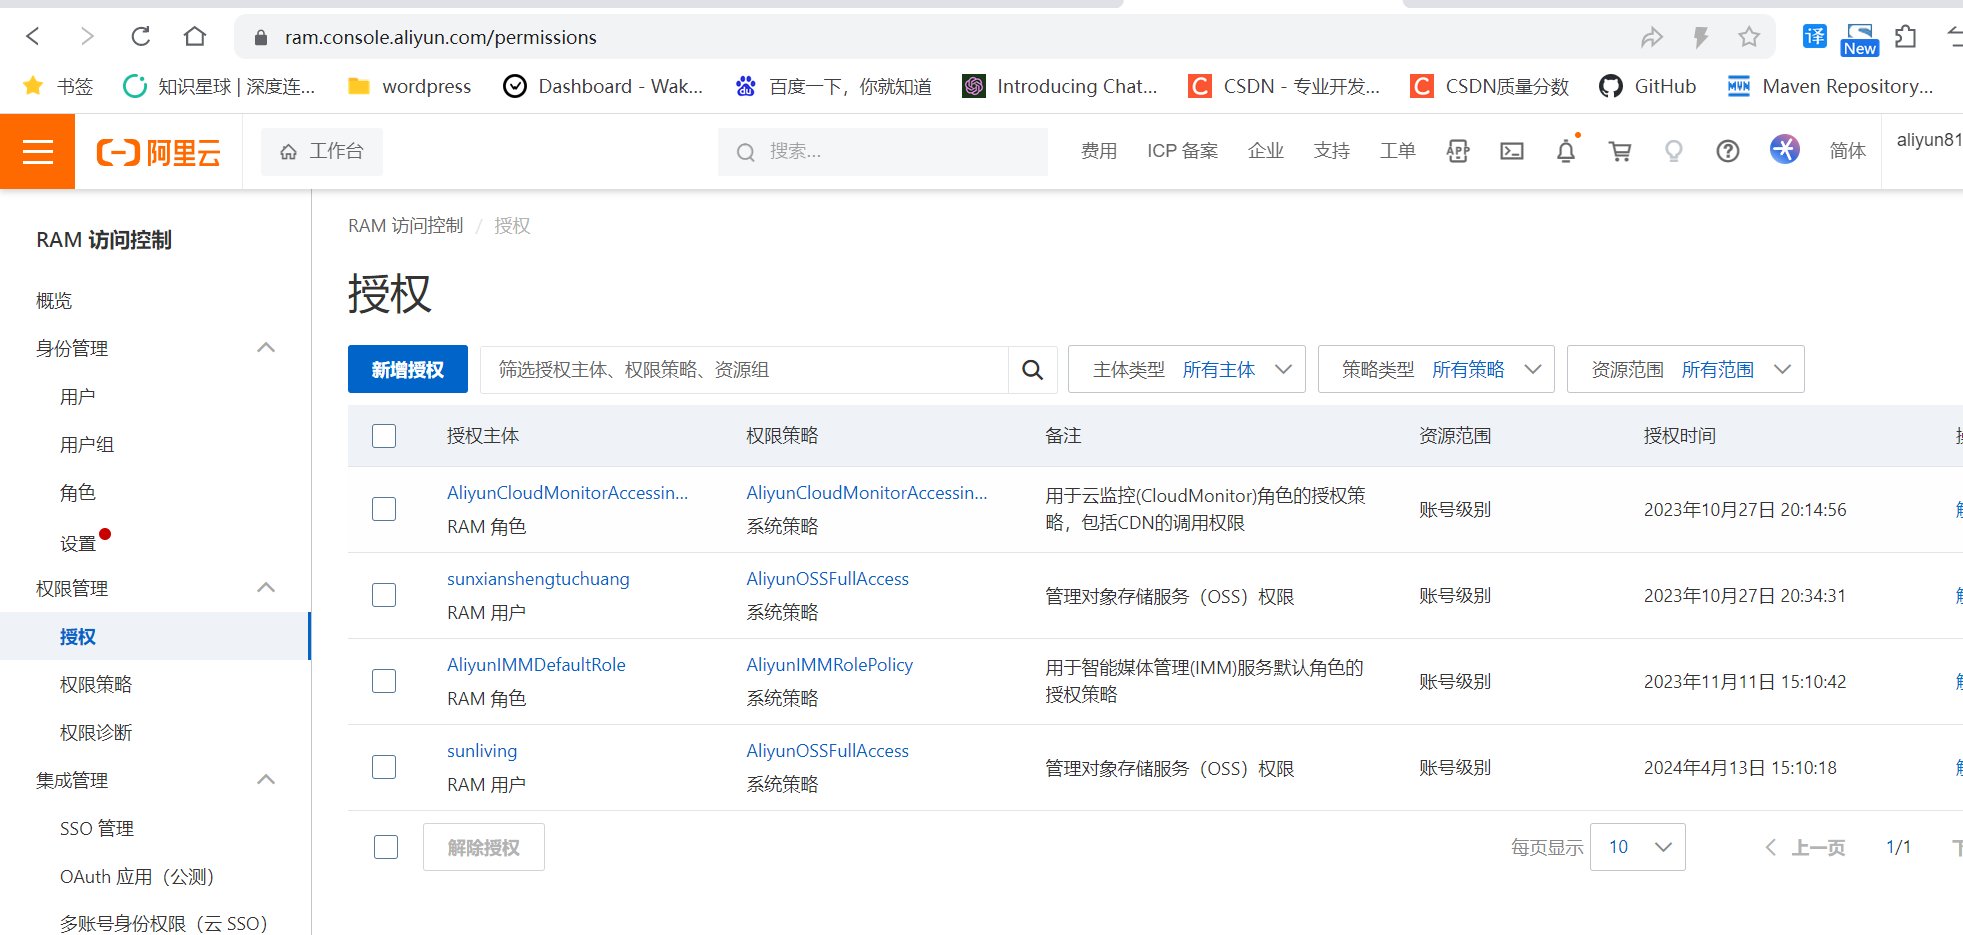Click the magnifier search button in filter box
This screenshot has height=935, width=1963.
click(1033, 370)
